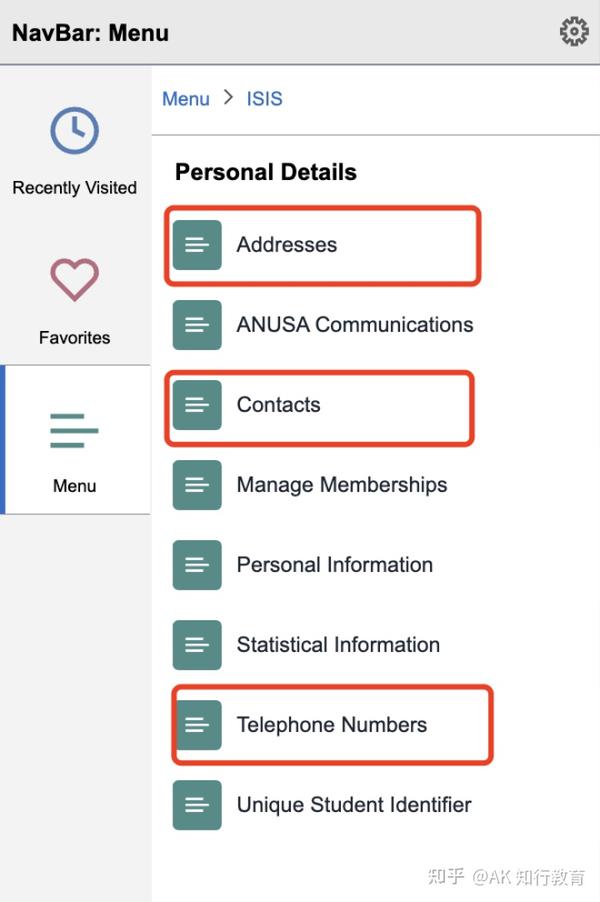The image size is (600, 902).
Task: Click the icon next to Manage Memberships
Action: pyautogui.click(x=197, y=484)
